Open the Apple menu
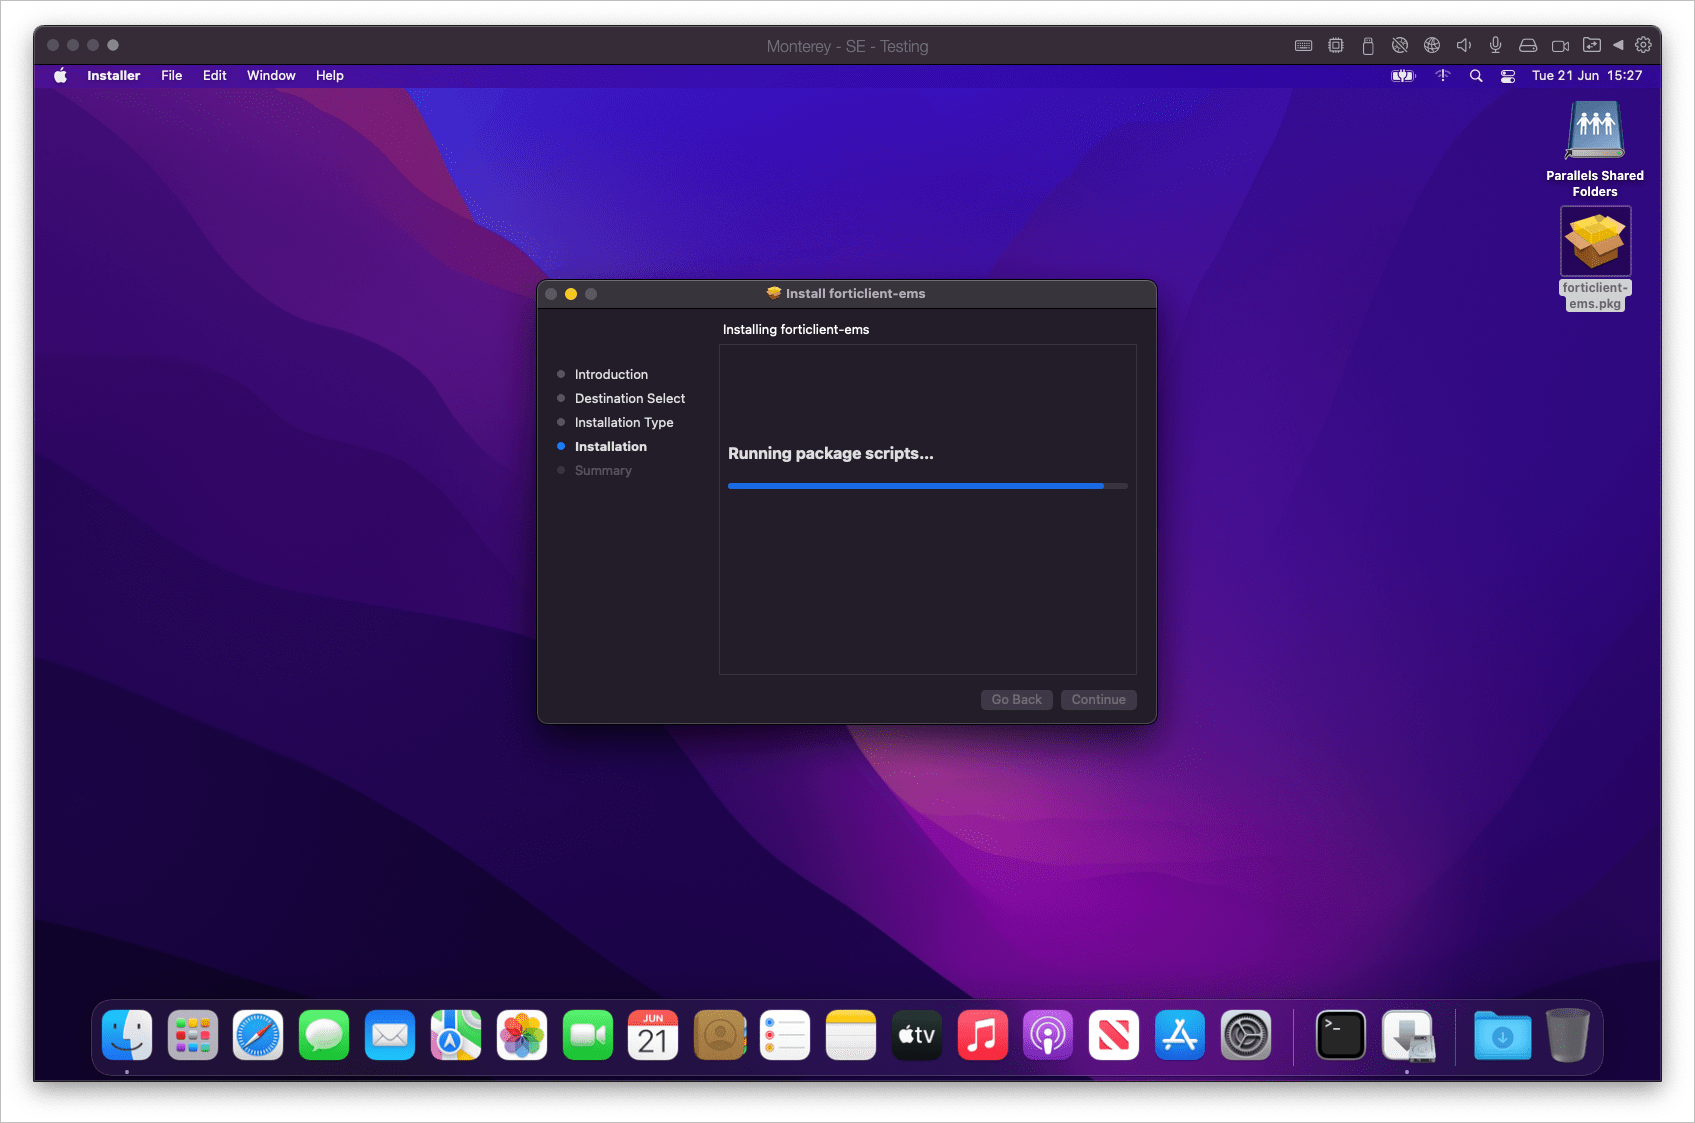1695x1123 pixels. 60,76
